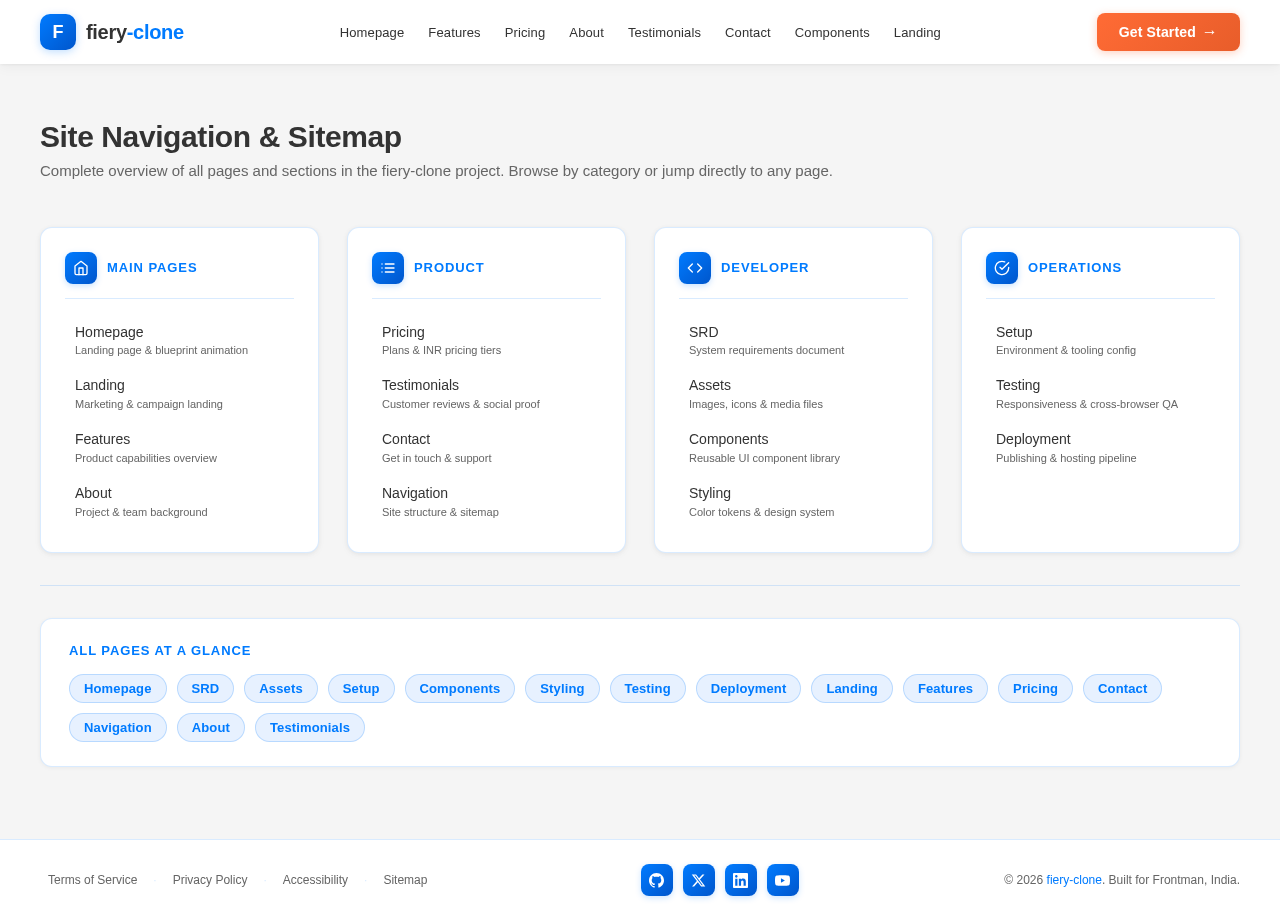Open About in the top navigation

click(x=587, y=32)
